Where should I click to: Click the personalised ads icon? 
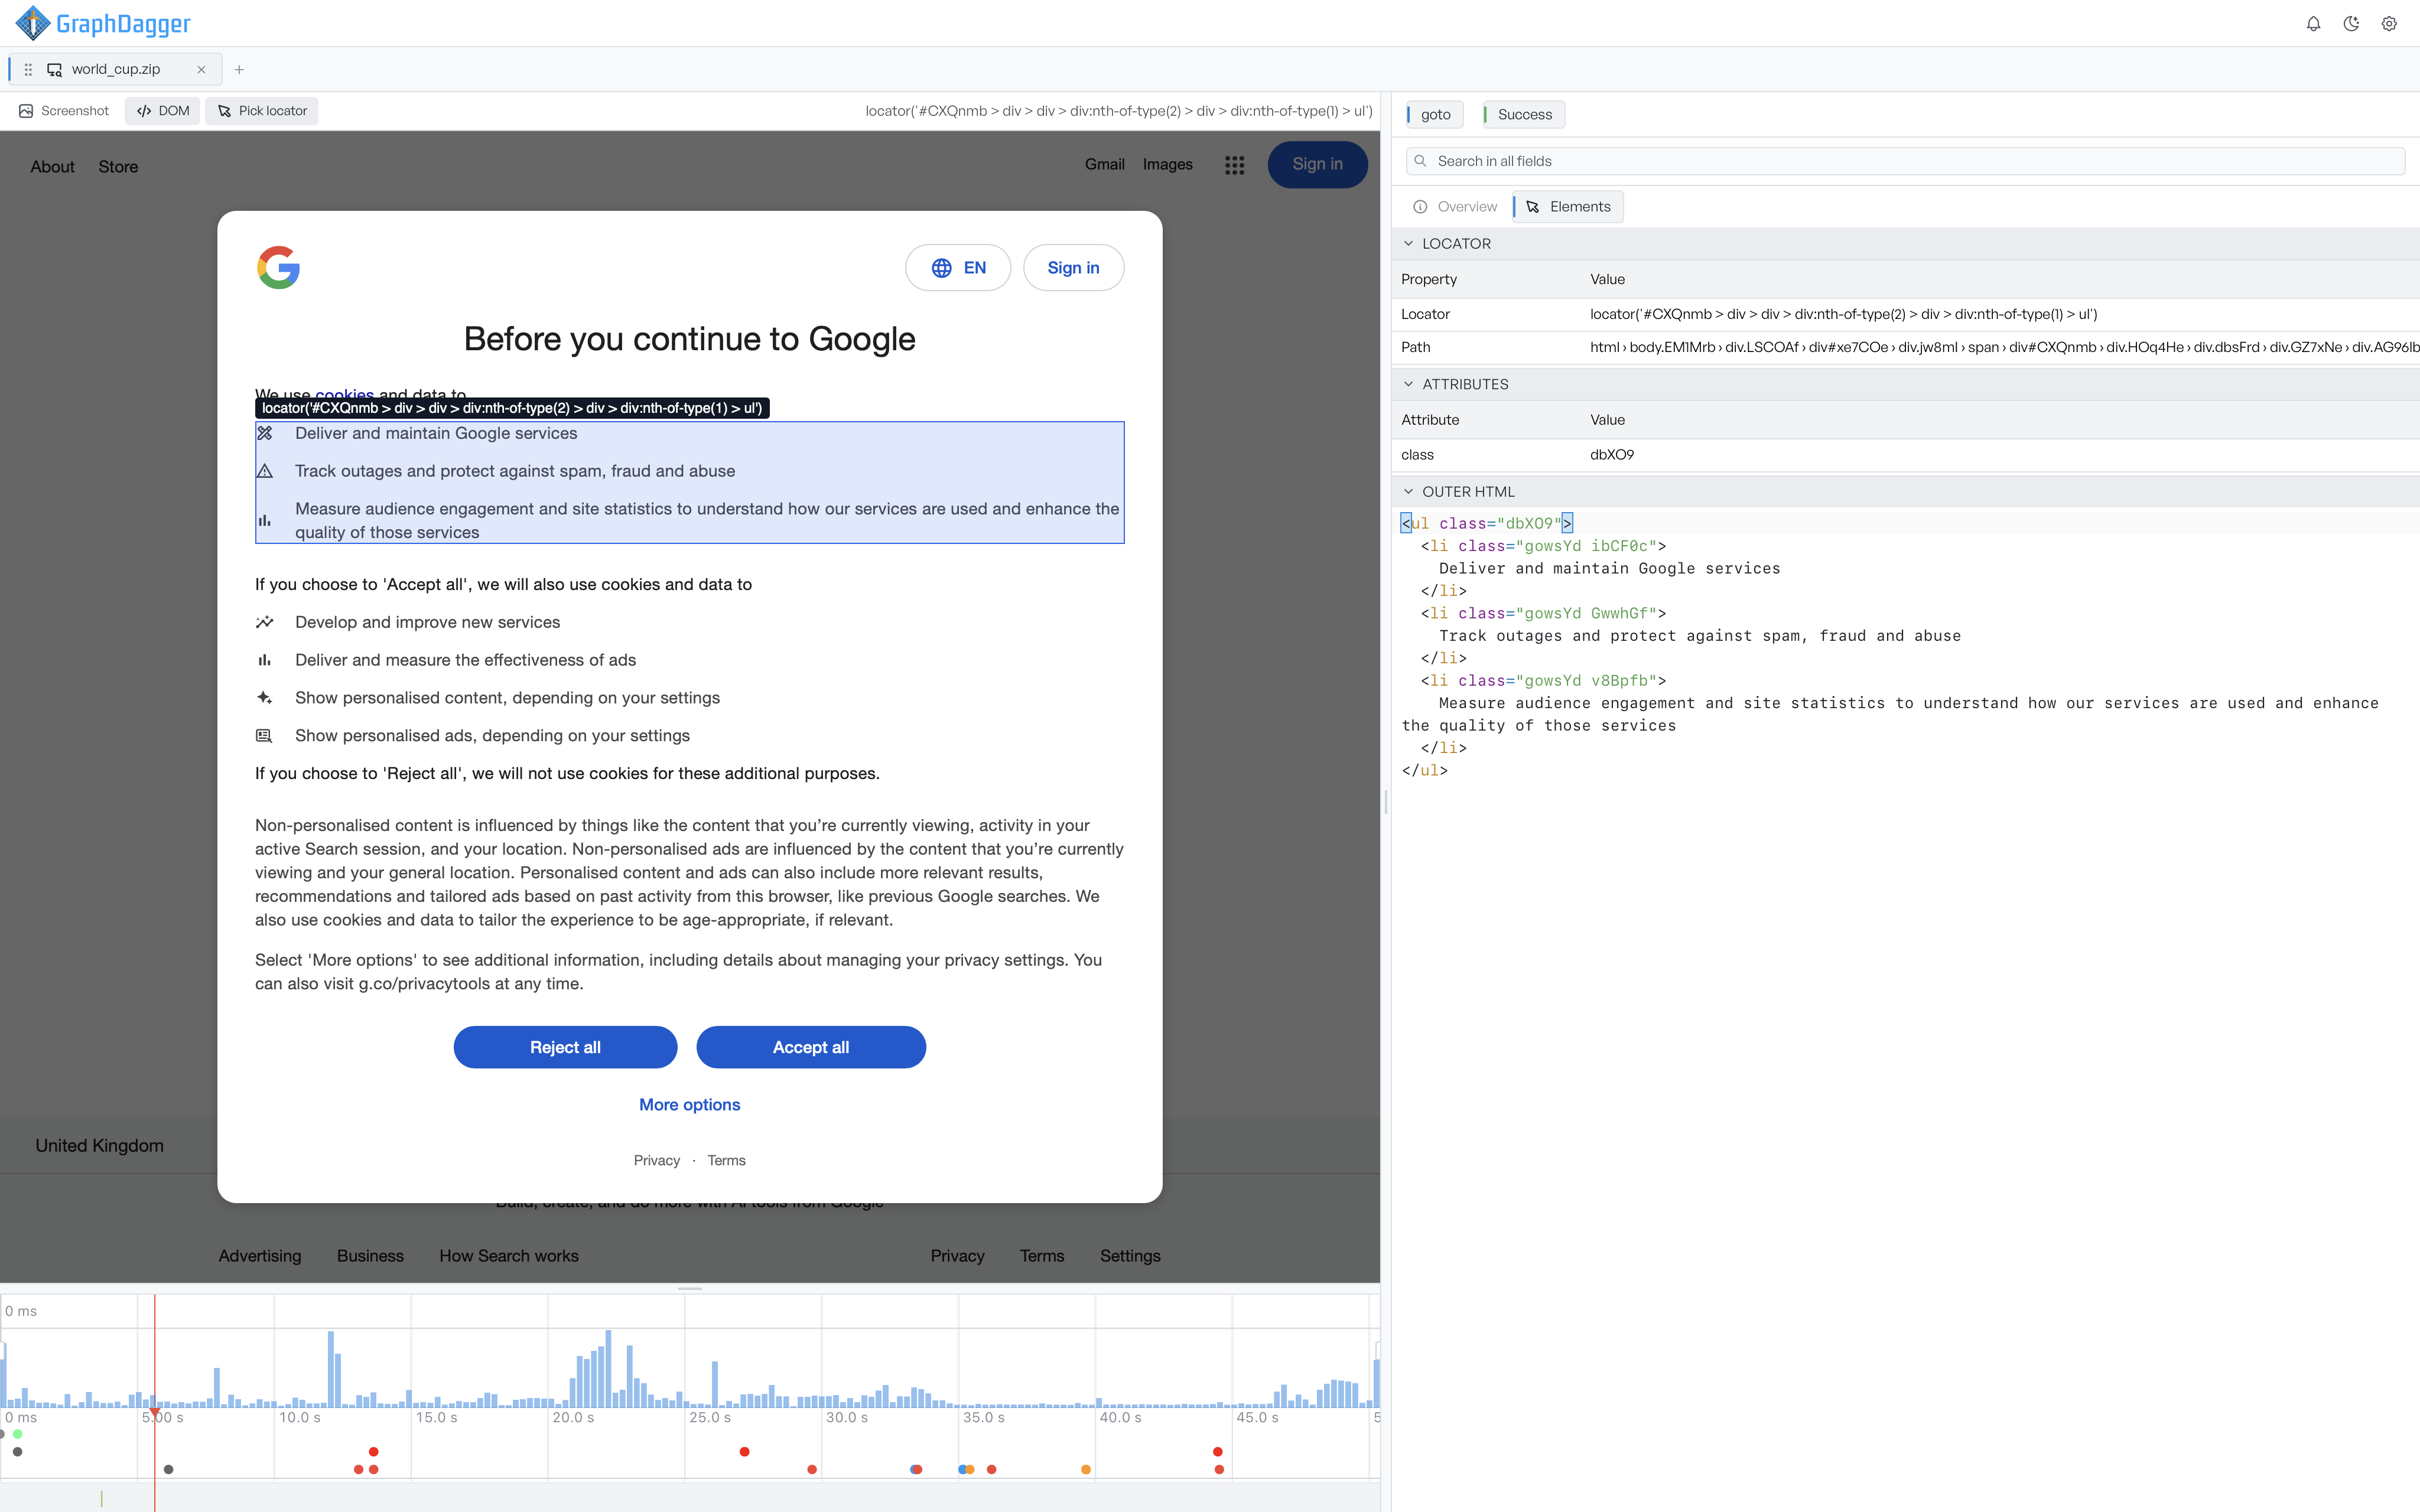tap(265, 736)
